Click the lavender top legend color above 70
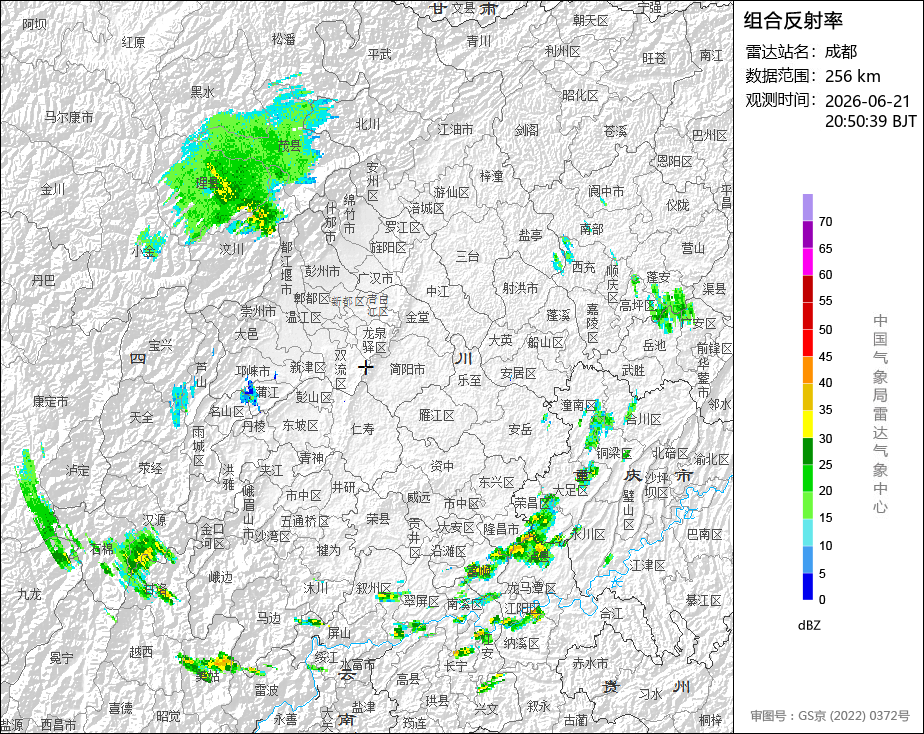The width and height of the screenshot is (924, 734). tap(808, 207)
